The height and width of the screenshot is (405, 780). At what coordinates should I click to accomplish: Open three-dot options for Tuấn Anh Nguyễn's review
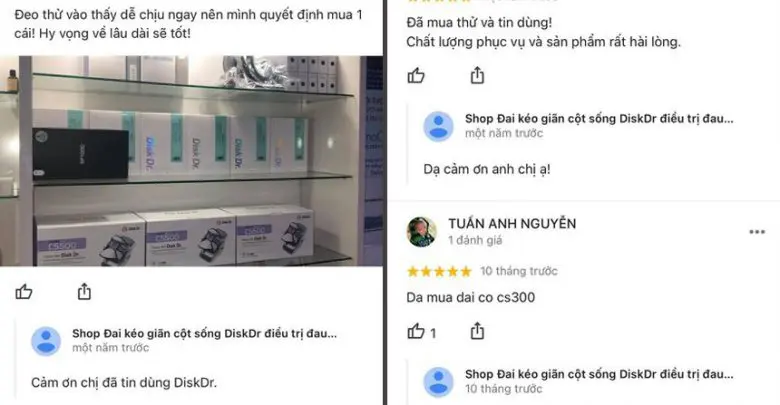[x=757, y=232]
